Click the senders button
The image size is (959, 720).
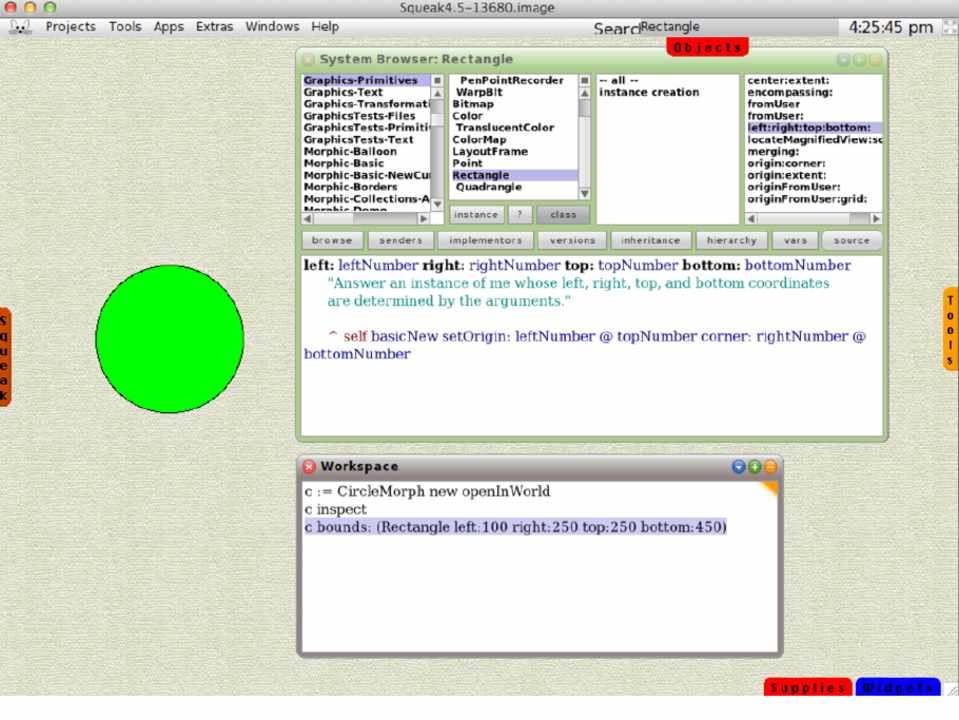point(400,240)
